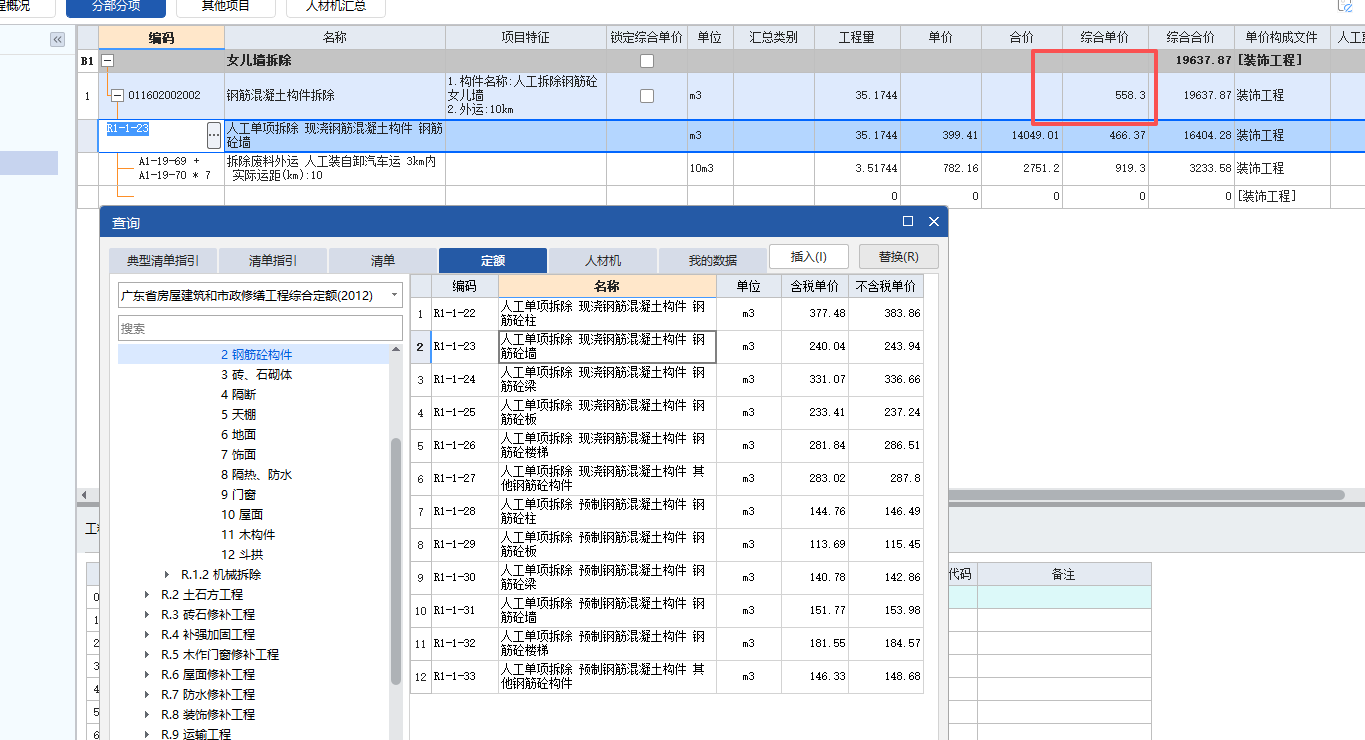Switch to the 清单 tab
Image resolution: width=1365 pixels, height=740 pixels.
pyautogui.click(x=383, y=261)
